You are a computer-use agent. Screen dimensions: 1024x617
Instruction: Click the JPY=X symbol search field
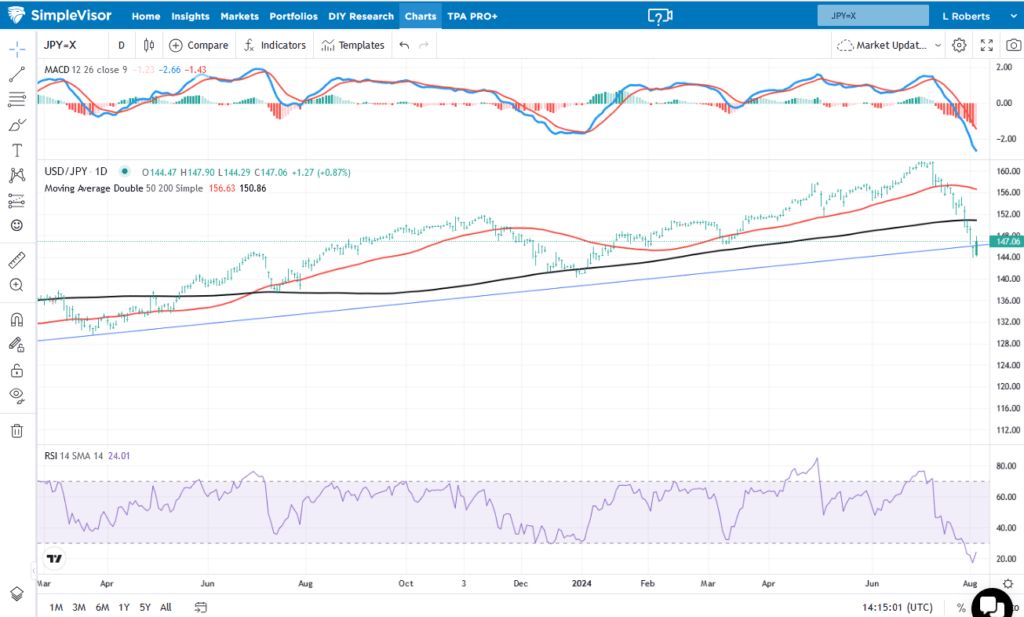tap(873, 16)
